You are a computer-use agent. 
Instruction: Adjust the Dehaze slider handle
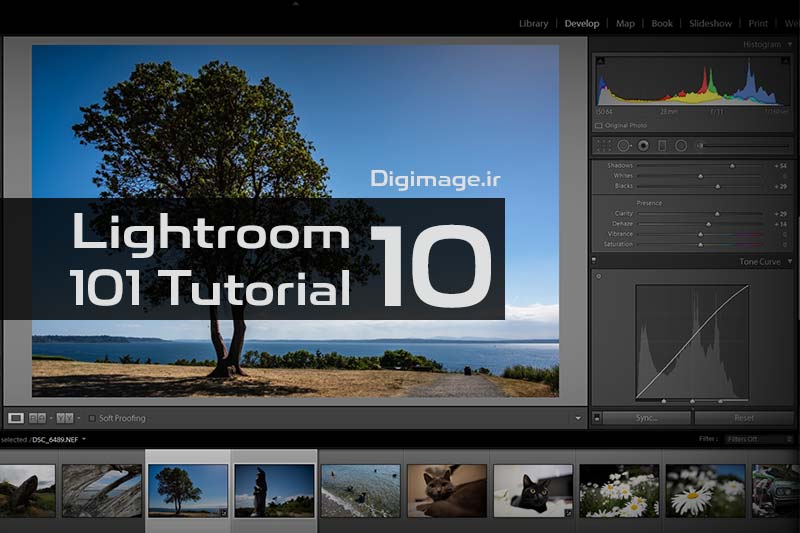point(708,224)
